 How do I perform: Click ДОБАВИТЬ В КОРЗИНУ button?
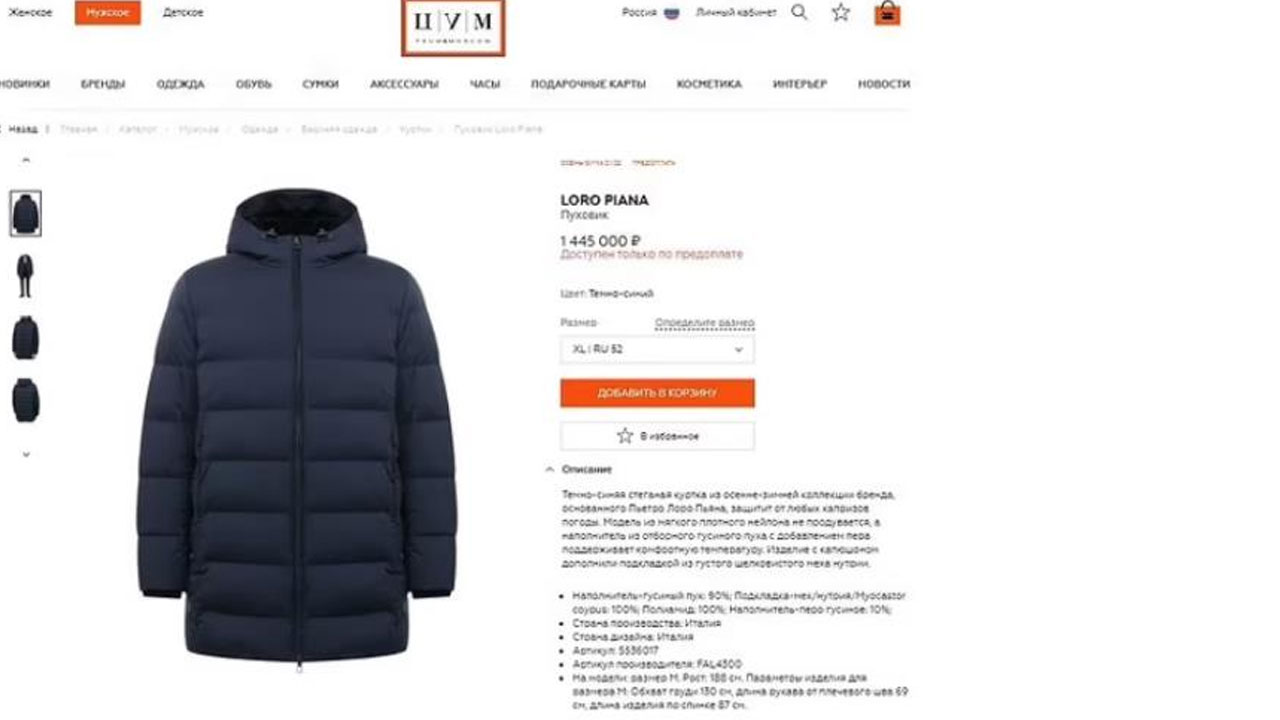(657, 393)
